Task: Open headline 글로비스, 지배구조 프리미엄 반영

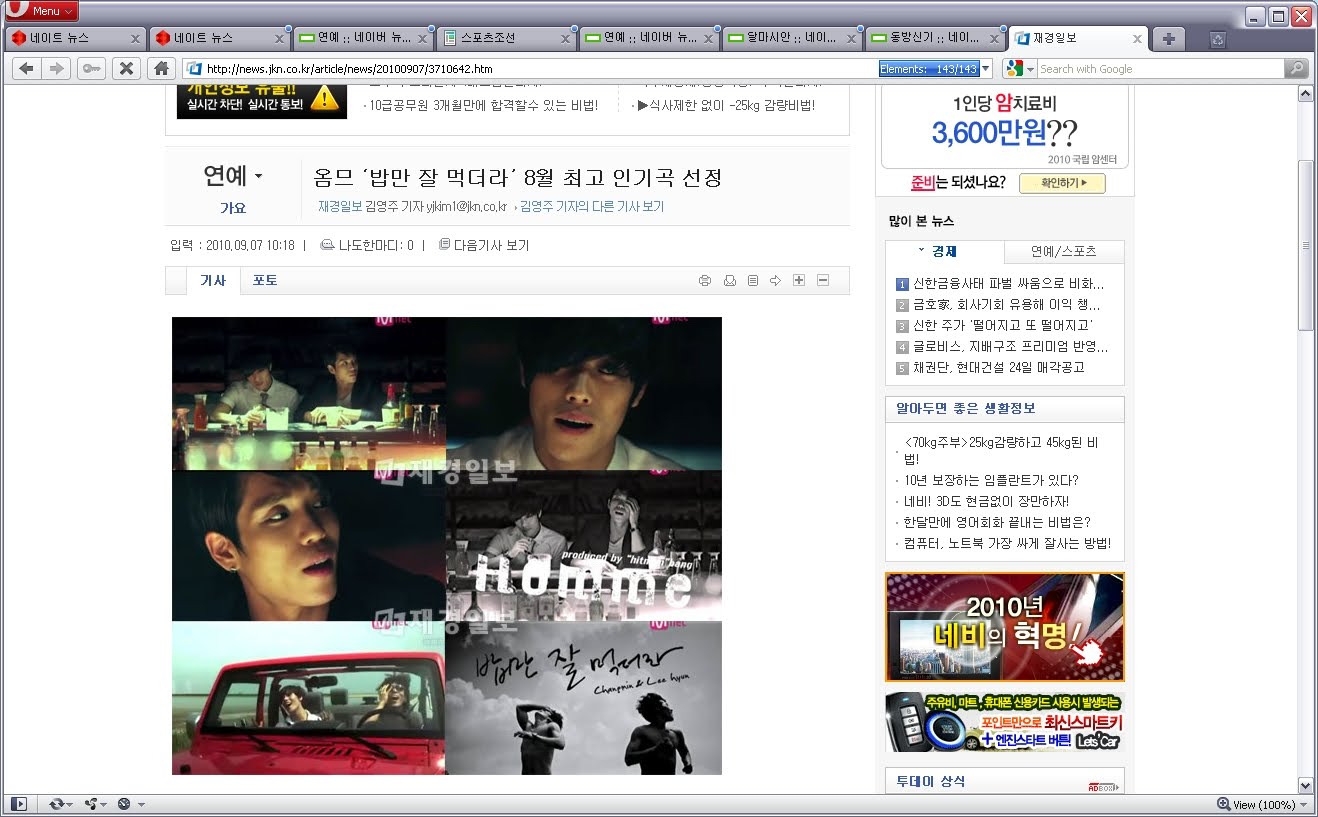Action: pos(1010,347)
